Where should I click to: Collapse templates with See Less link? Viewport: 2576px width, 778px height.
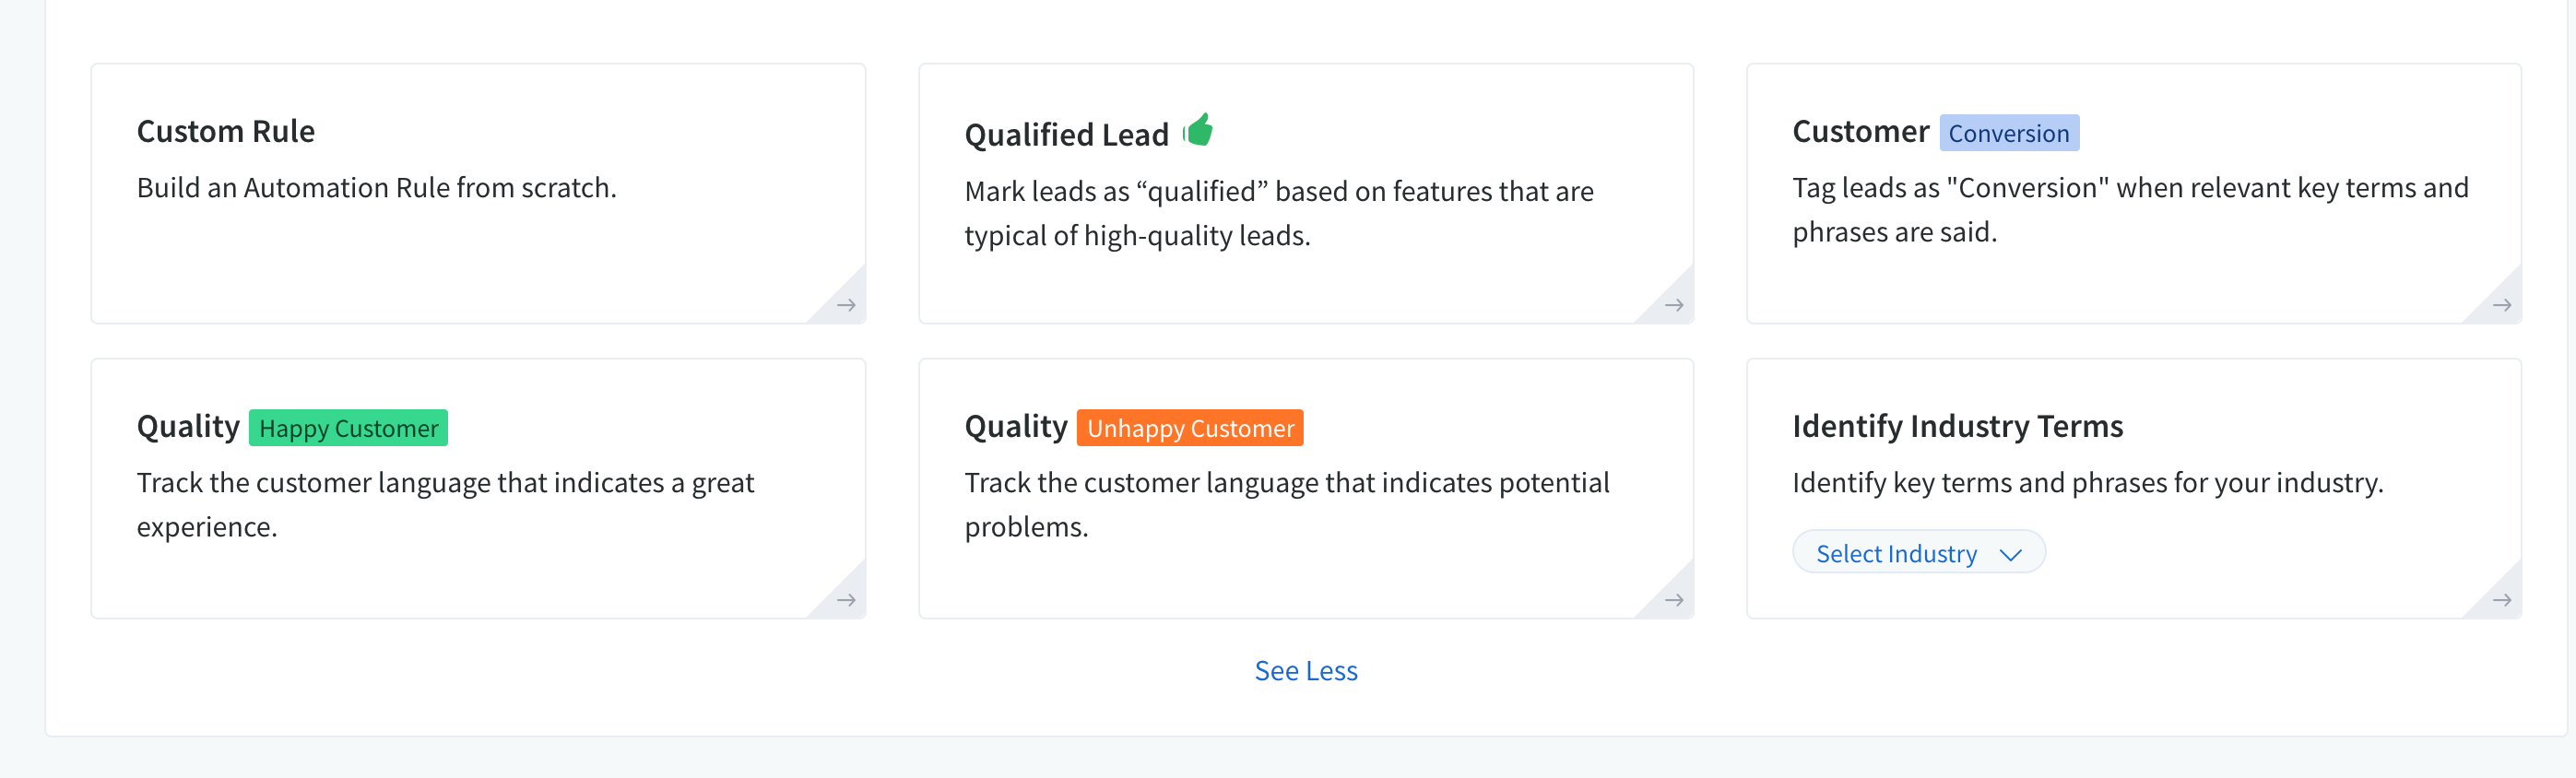pos(1306,671)
